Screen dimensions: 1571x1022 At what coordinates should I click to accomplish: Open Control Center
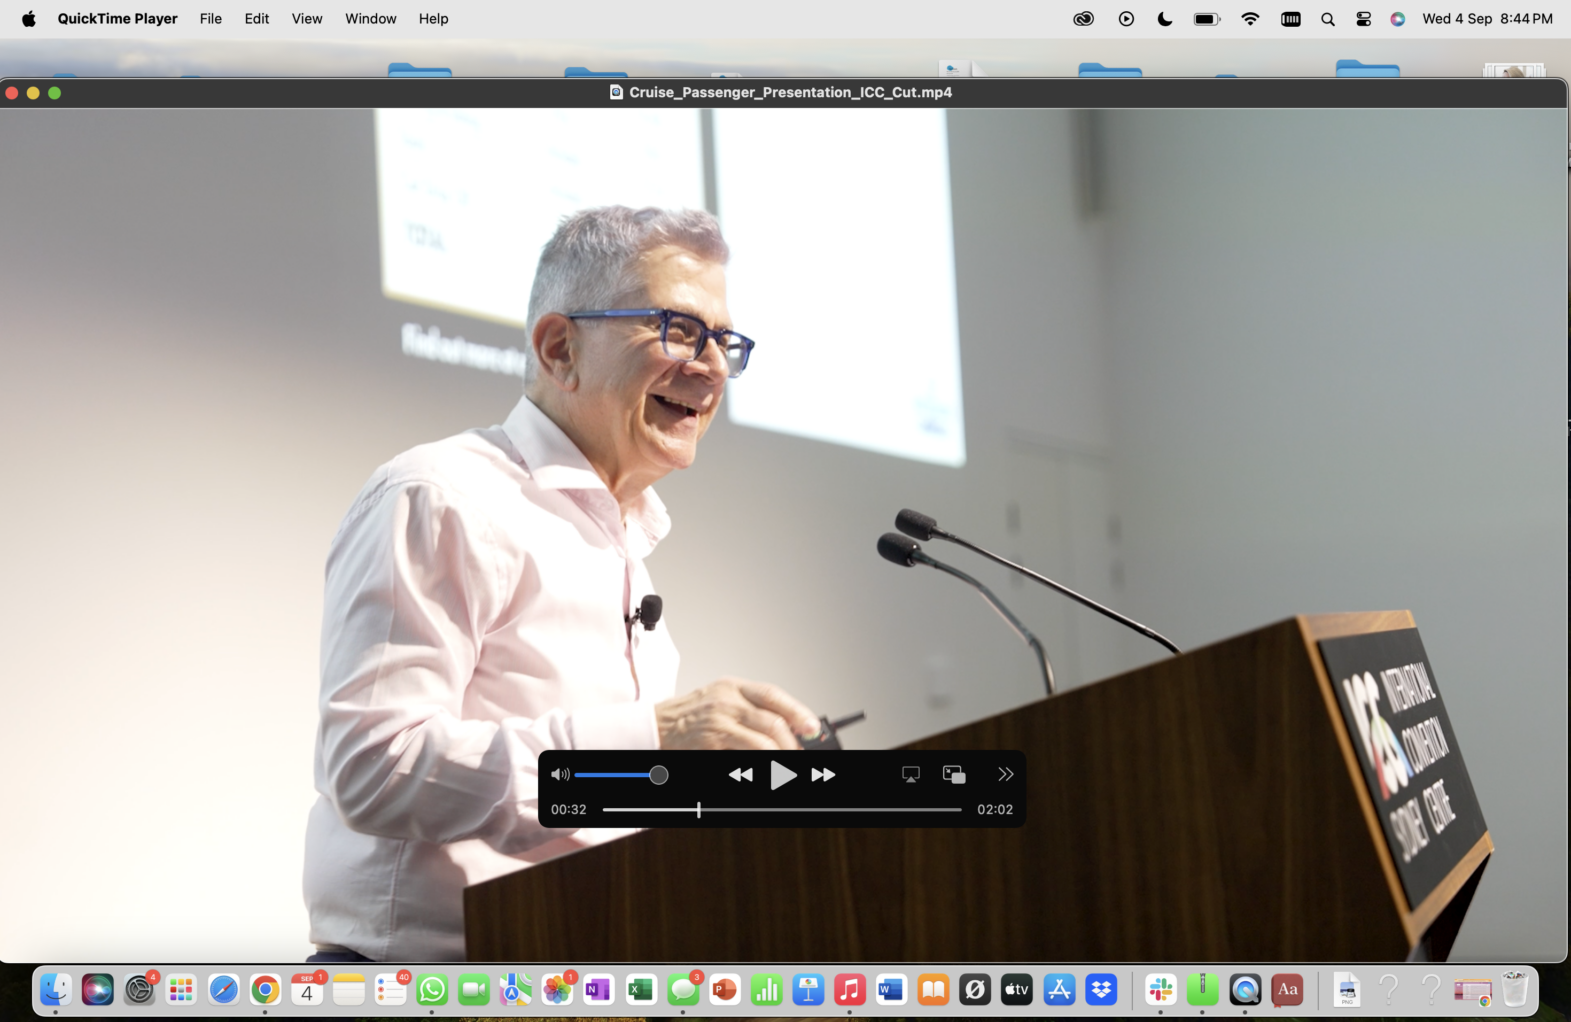tap(1363, 19)
